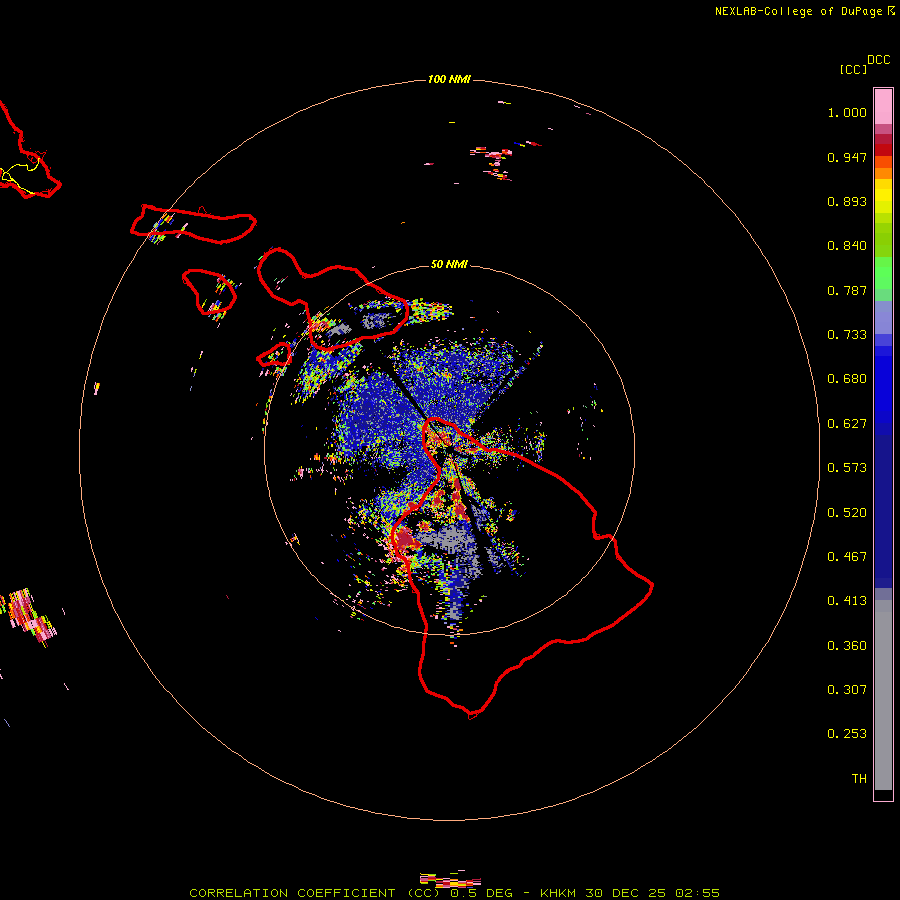Image resolution: width=900 pixels, height=900 pixels.
Task: Click the pink segment atop the color bar
Action: coord(883,107)
